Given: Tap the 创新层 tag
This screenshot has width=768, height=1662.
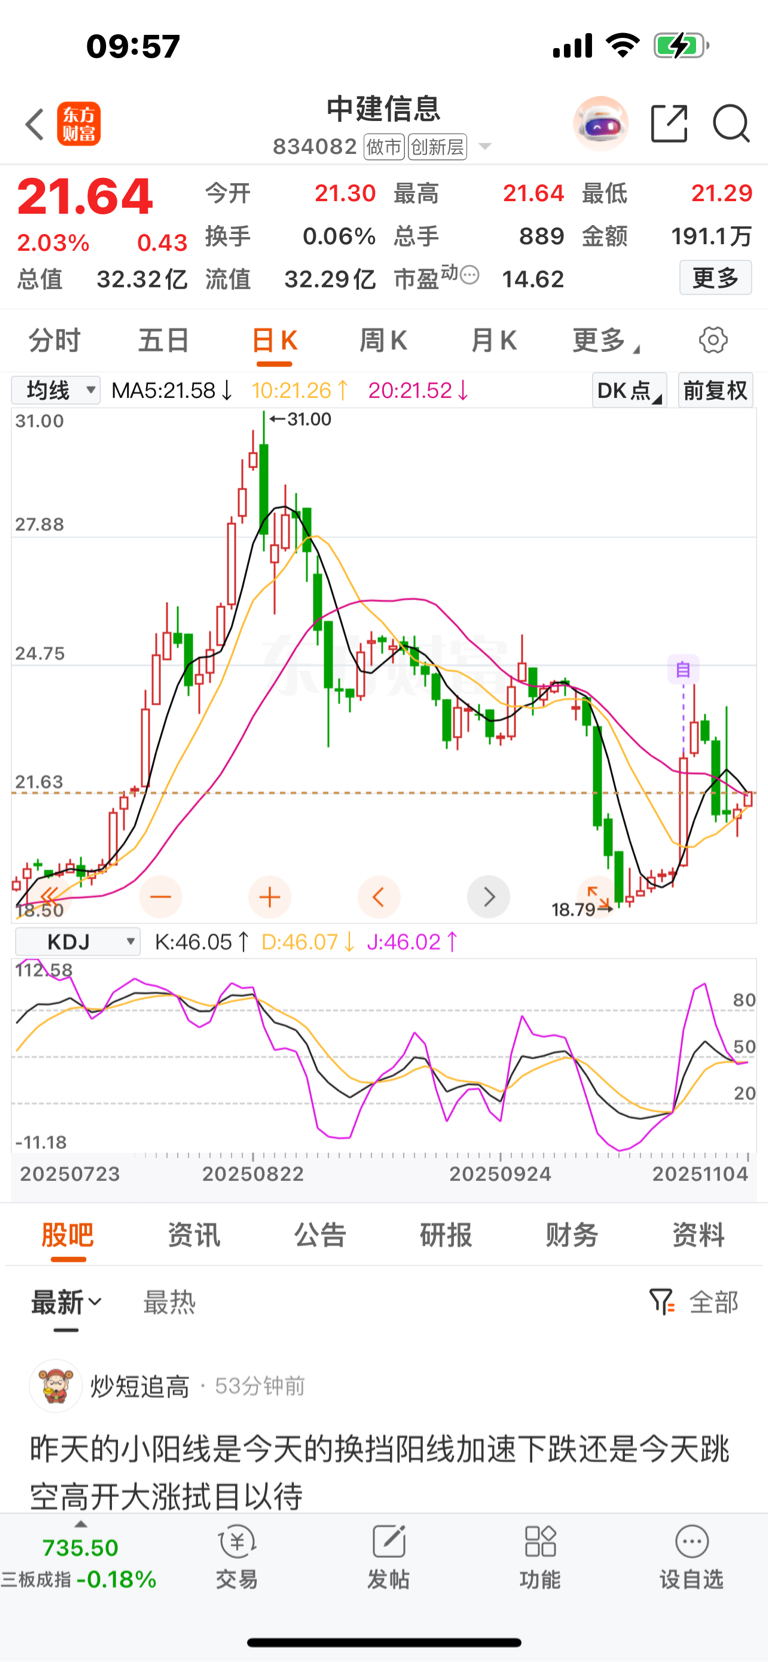Looking at the screenshot, I should click(437, 147).
